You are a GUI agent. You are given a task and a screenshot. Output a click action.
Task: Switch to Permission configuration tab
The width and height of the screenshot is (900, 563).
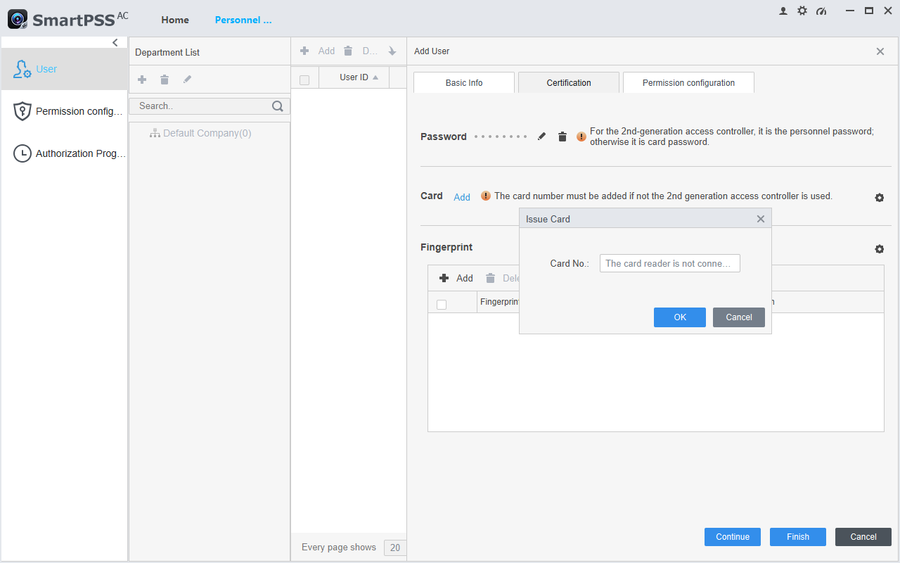688,83
